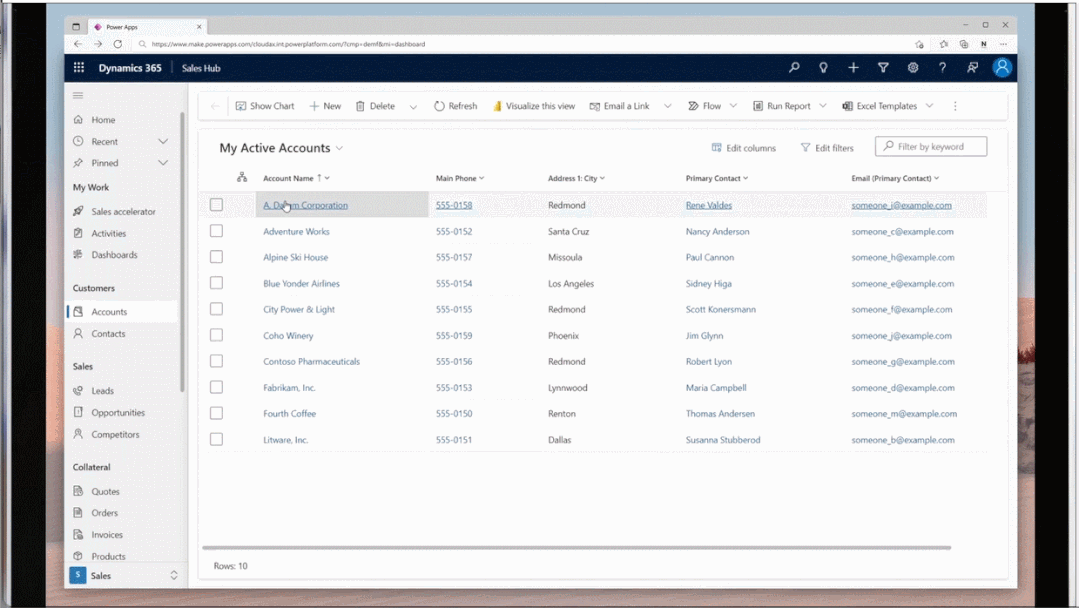This screenshot has width=1079, height=608.
Task: Open dropdown arrow next to Excel Templates
Action: (x=930, y=106)
